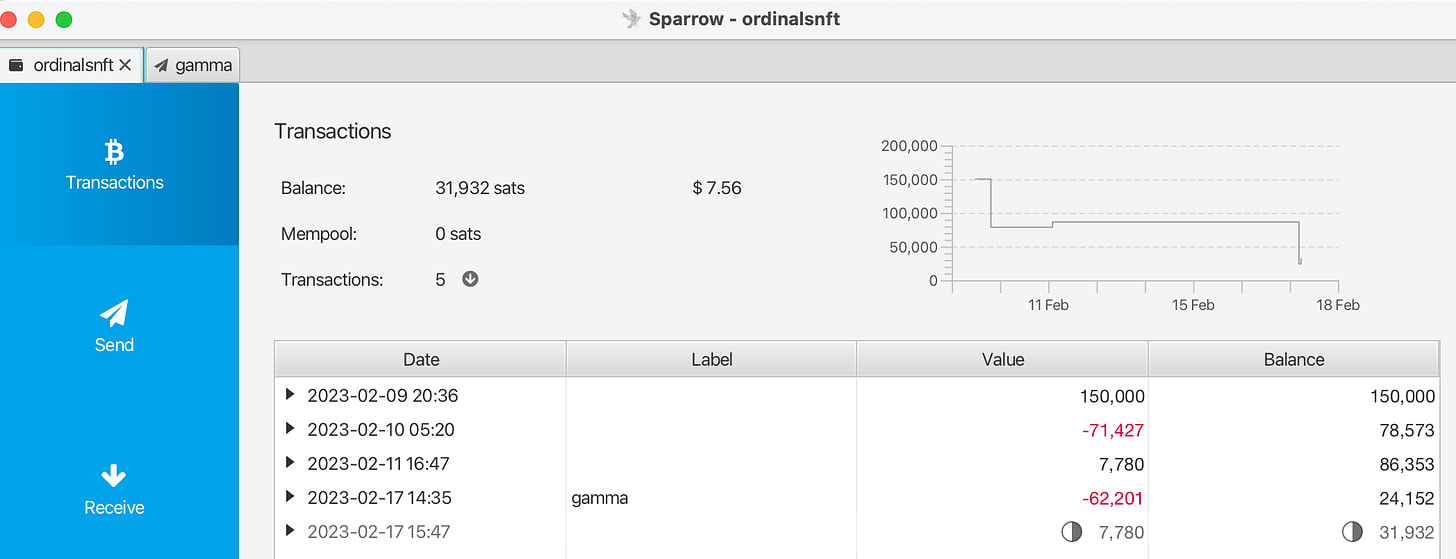Click the gamma label cell
1456x559 pixels.
click(x=600, y=497)
